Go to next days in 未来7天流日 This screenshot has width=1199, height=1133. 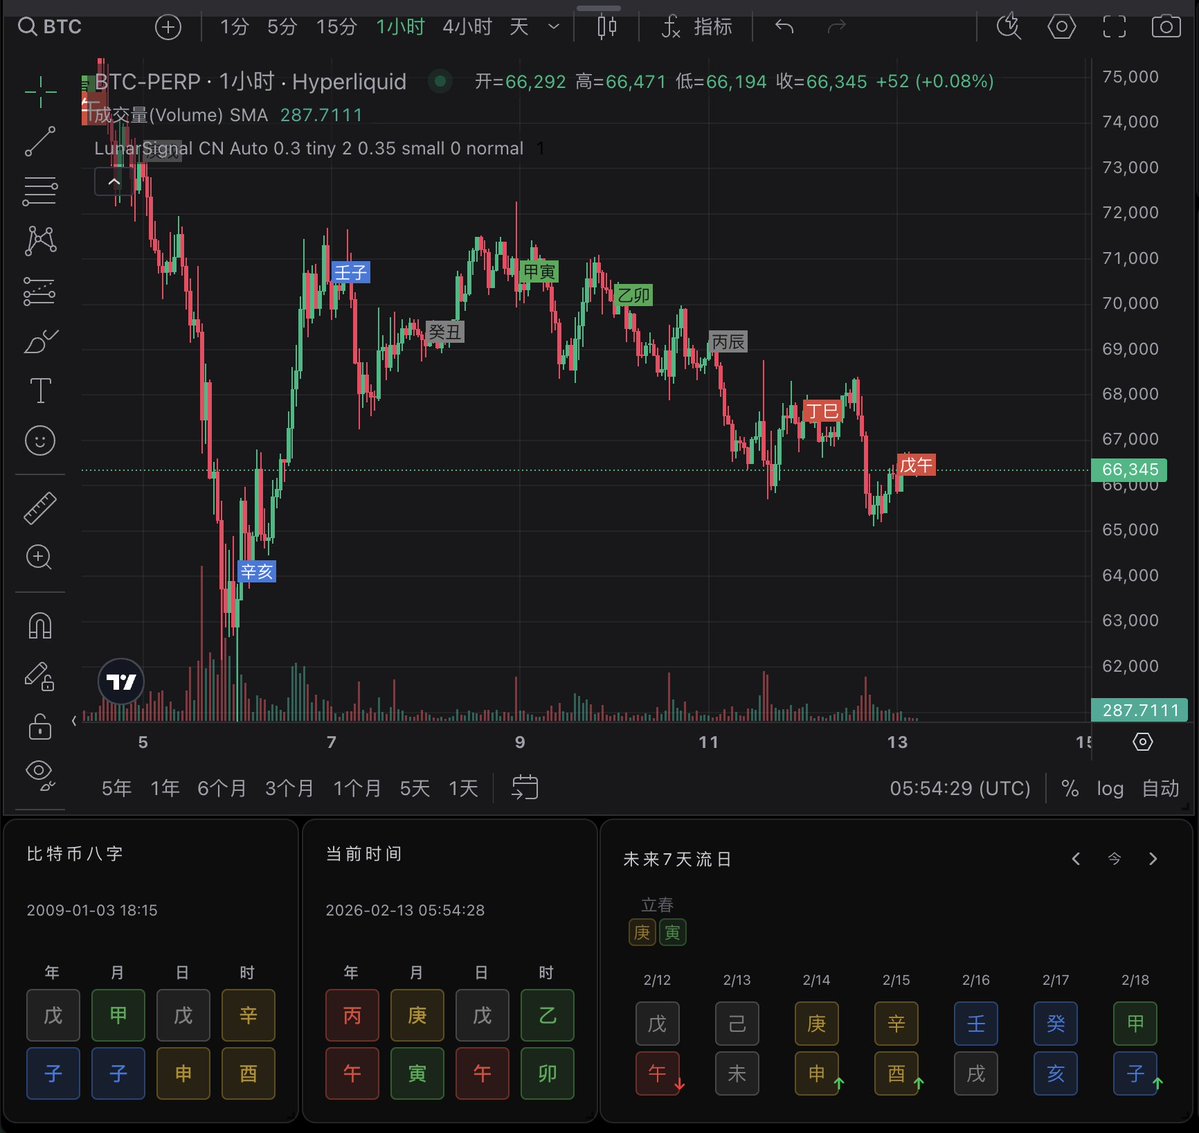(x=1153, y=859)
